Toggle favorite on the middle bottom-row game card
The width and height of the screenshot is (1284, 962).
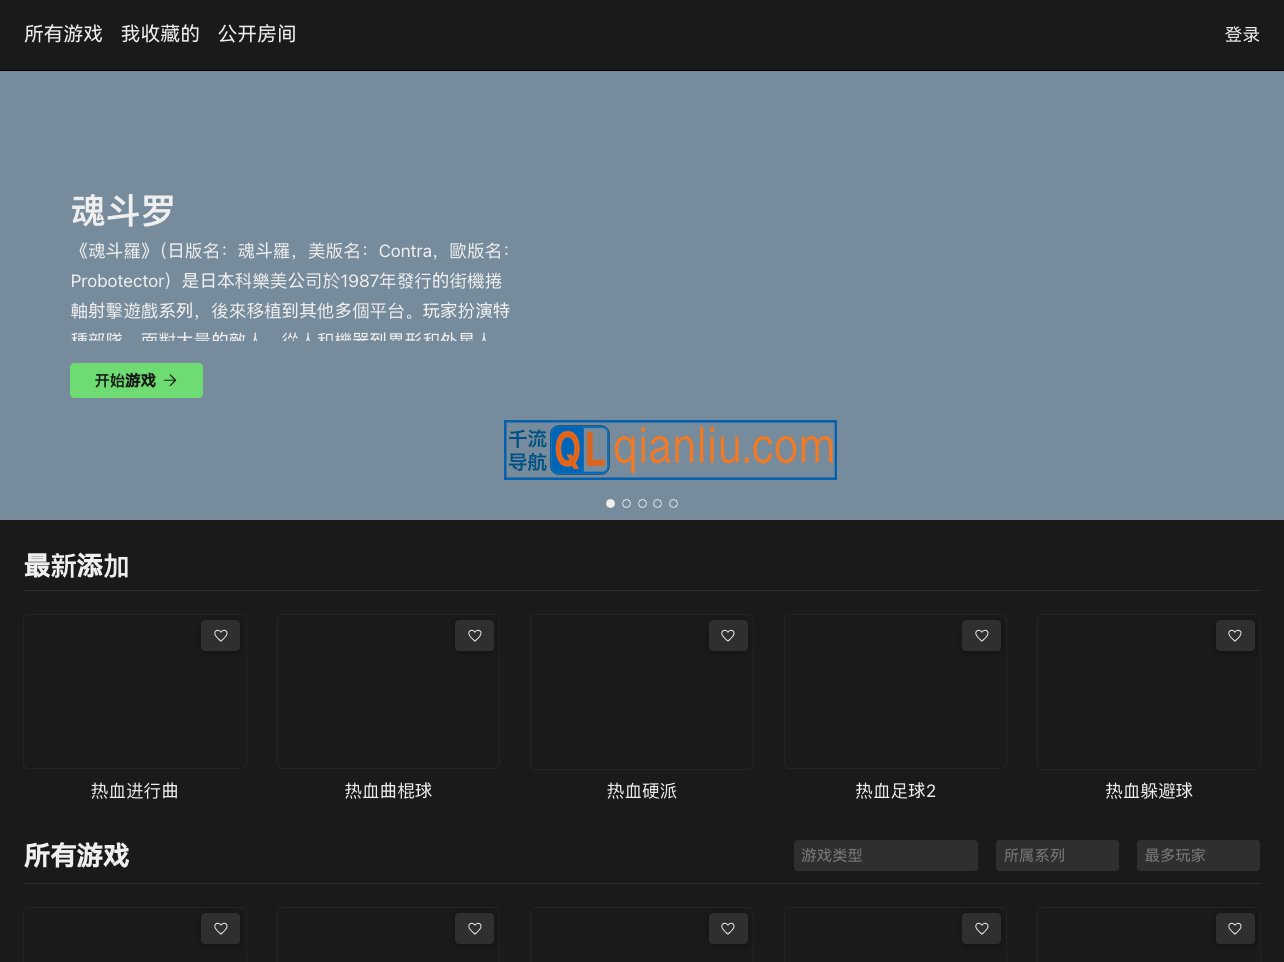[x=728, y=928]
